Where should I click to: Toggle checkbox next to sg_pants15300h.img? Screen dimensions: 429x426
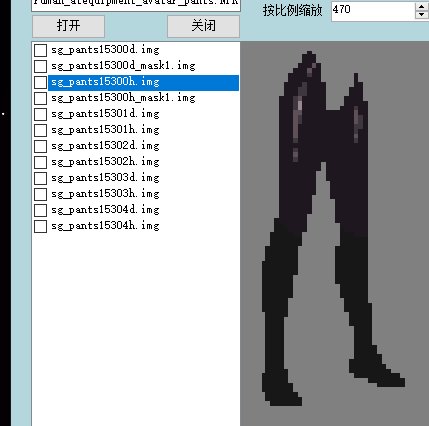coord(40,82)
